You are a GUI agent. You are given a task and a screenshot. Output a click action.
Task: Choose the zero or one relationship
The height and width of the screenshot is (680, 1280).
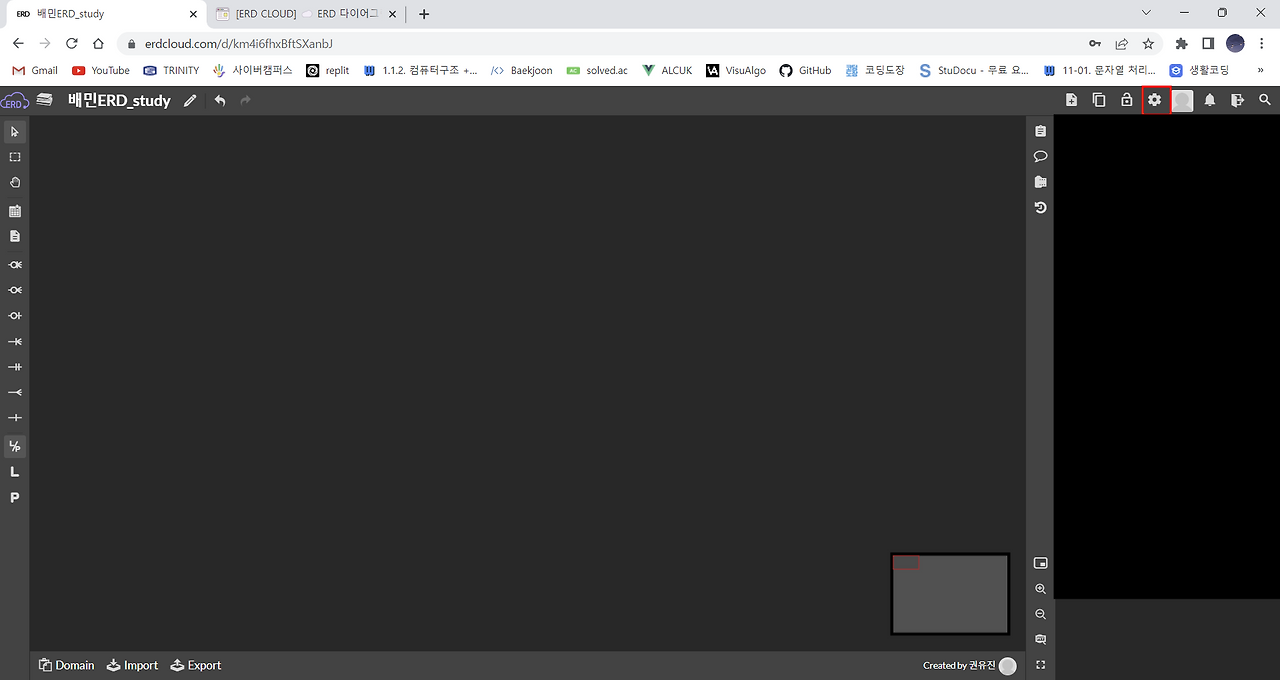coord(15,316)
